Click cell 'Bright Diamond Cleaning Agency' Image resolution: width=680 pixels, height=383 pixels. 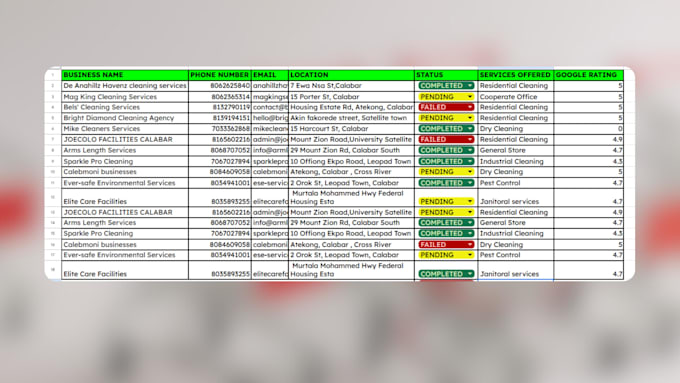[125, 118]
